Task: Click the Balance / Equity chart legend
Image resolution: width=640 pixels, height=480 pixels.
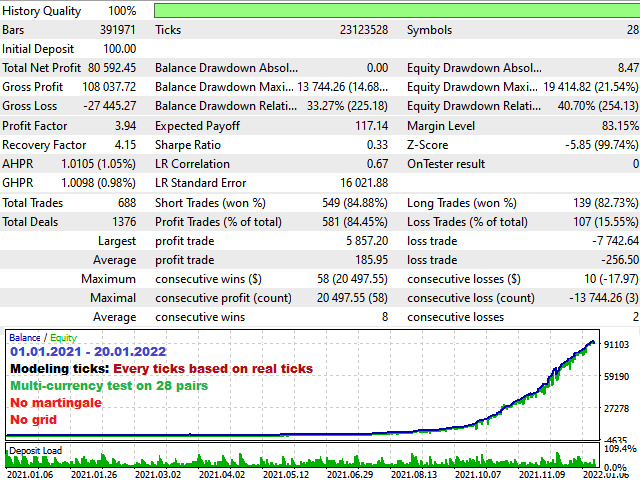Action: 42,338
